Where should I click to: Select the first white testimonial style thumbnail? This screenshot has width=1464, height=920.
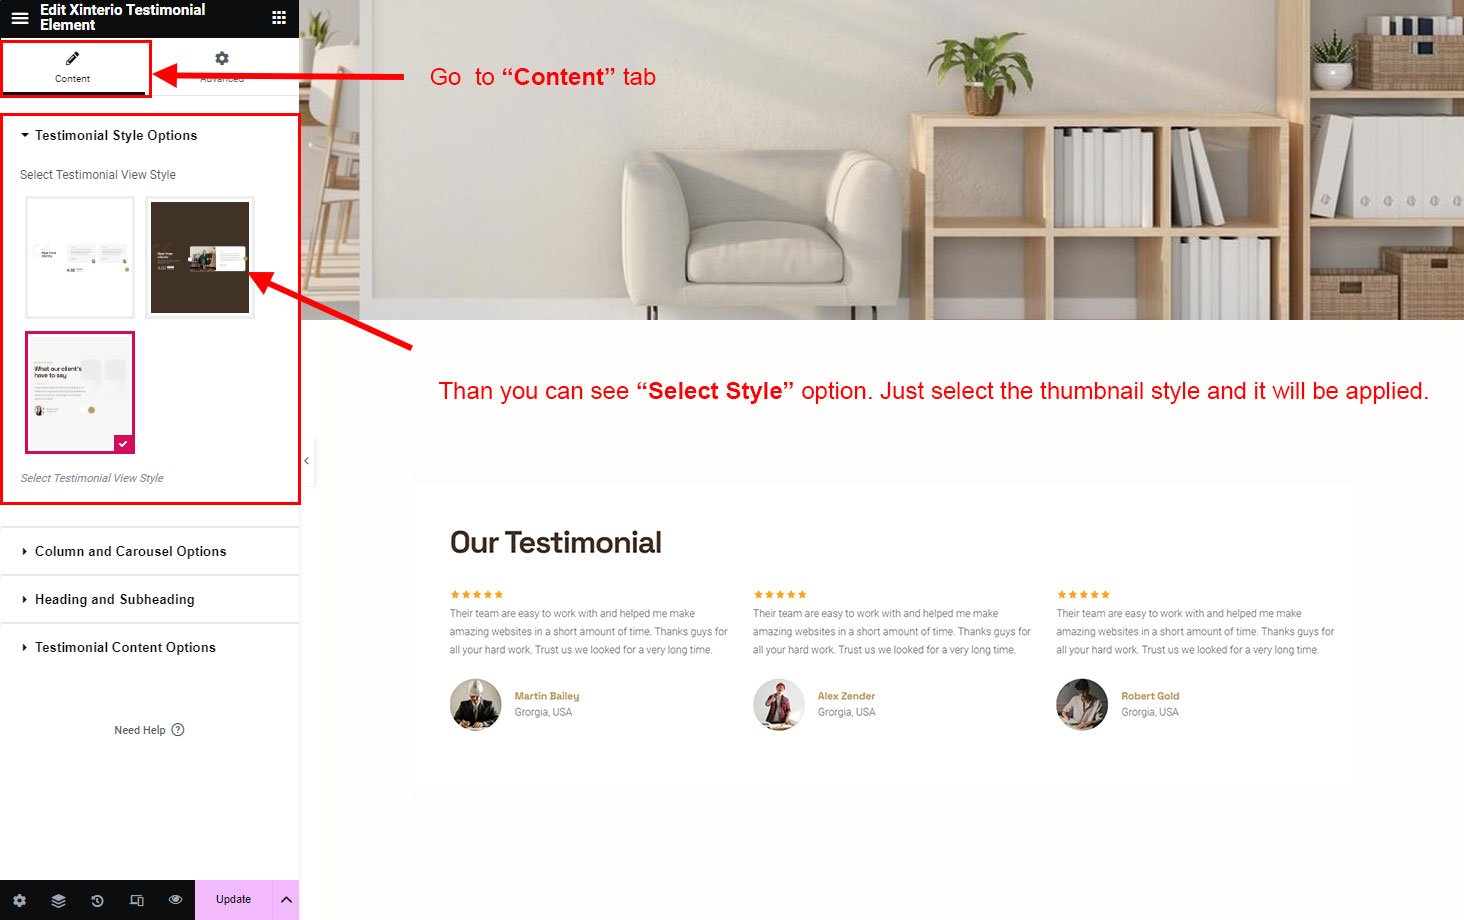pos(80,257)
